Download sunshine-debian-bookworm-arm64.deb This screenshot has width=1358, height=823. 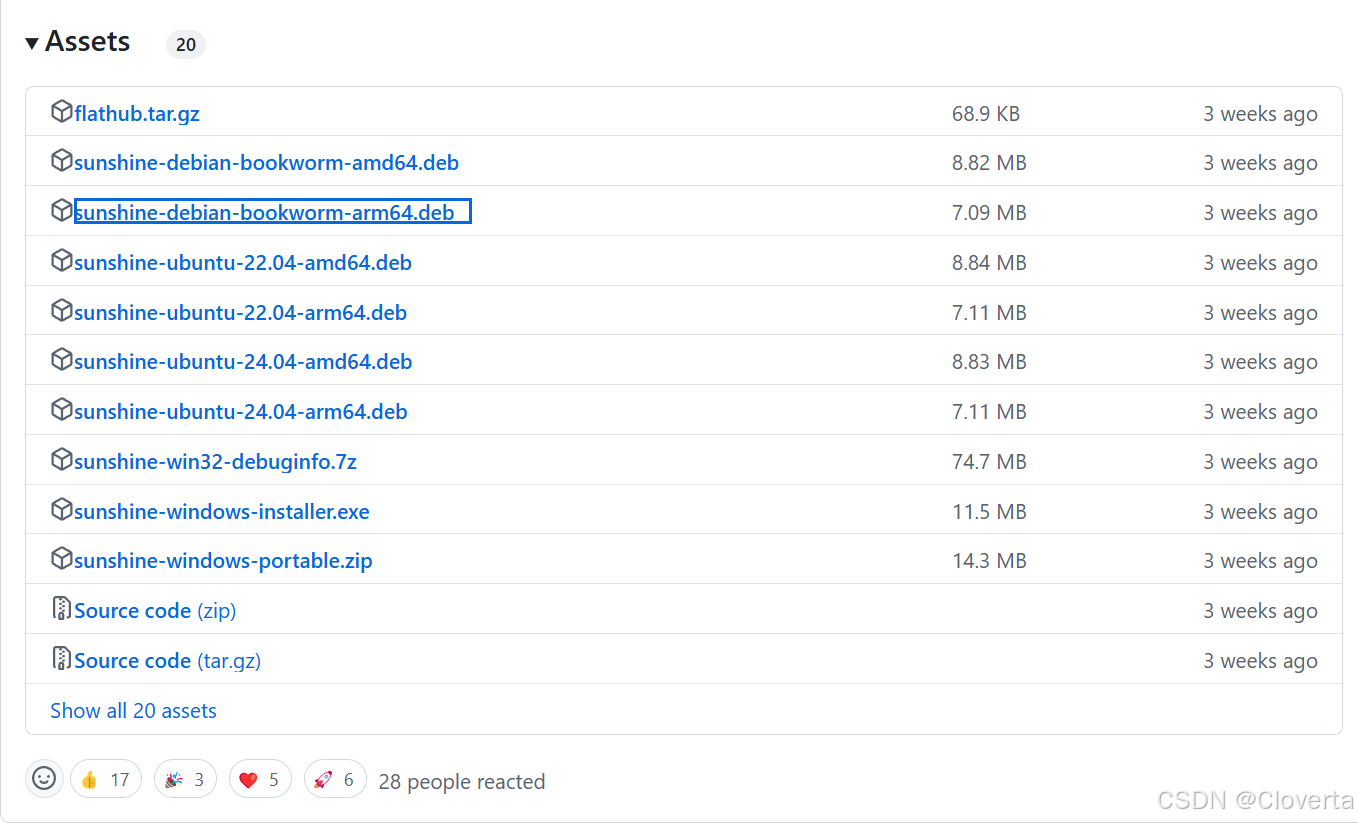(x=264, y=213)
